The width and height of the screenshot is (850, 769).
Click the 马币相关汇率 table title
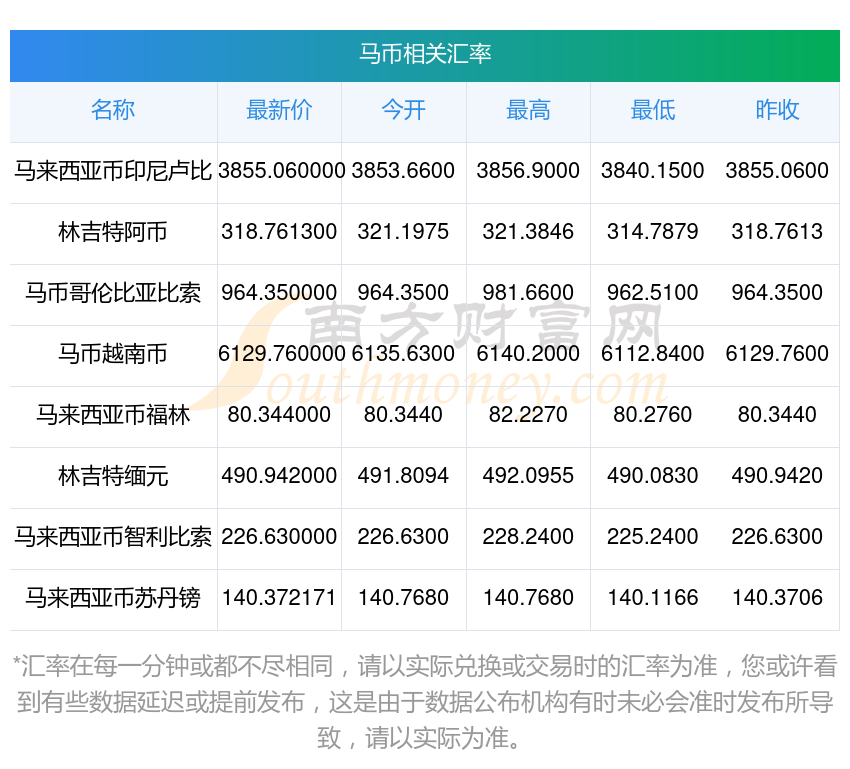click(x=425, y=54)
